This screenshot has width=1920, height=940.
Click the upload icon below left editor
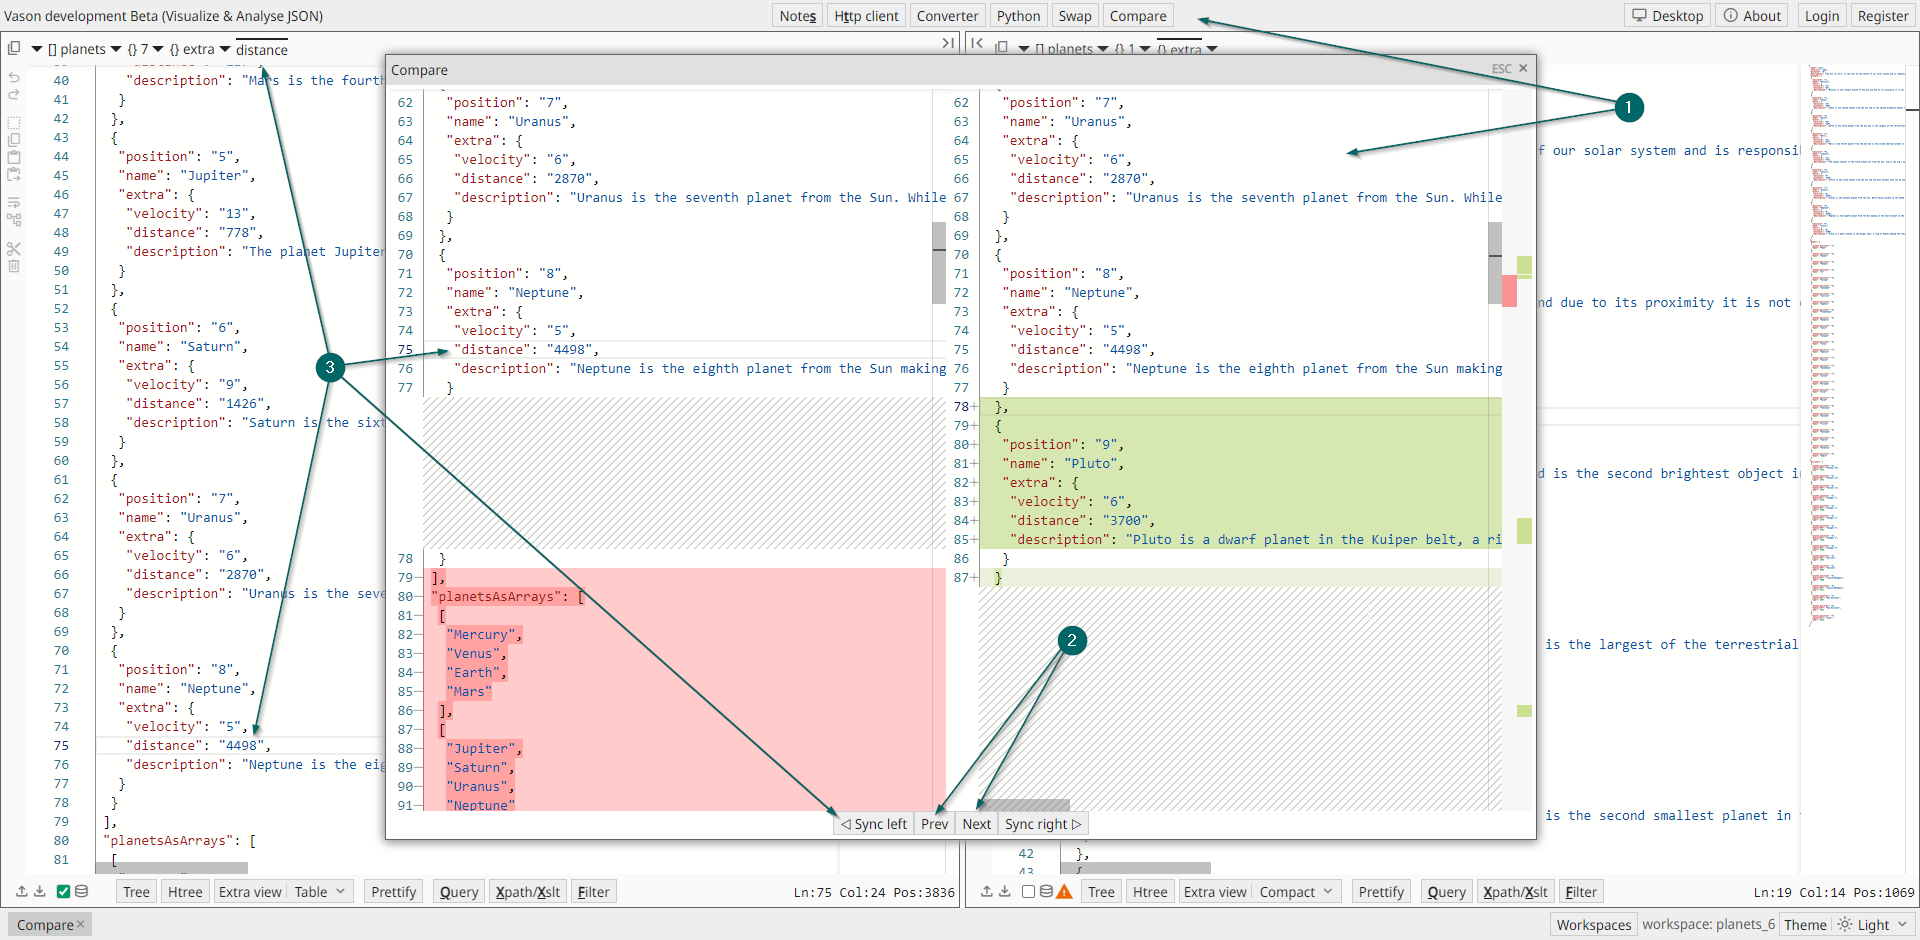(21, 891)
